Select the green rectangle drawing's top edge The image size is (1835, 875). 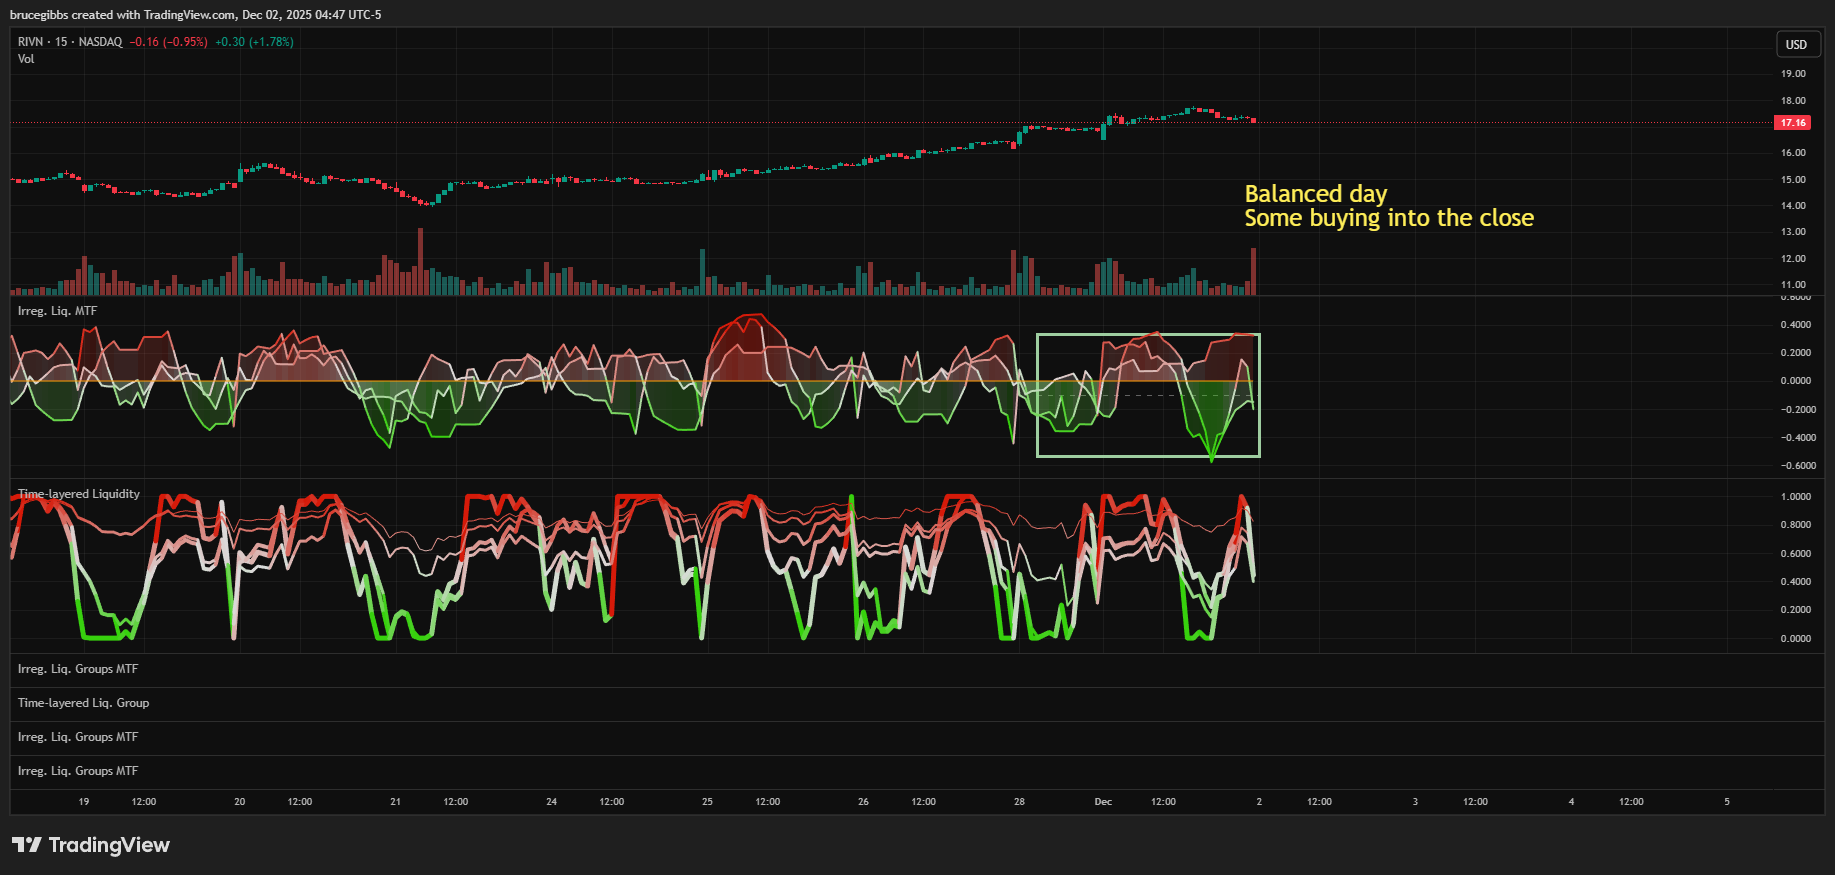click(x=1148, y=335)
